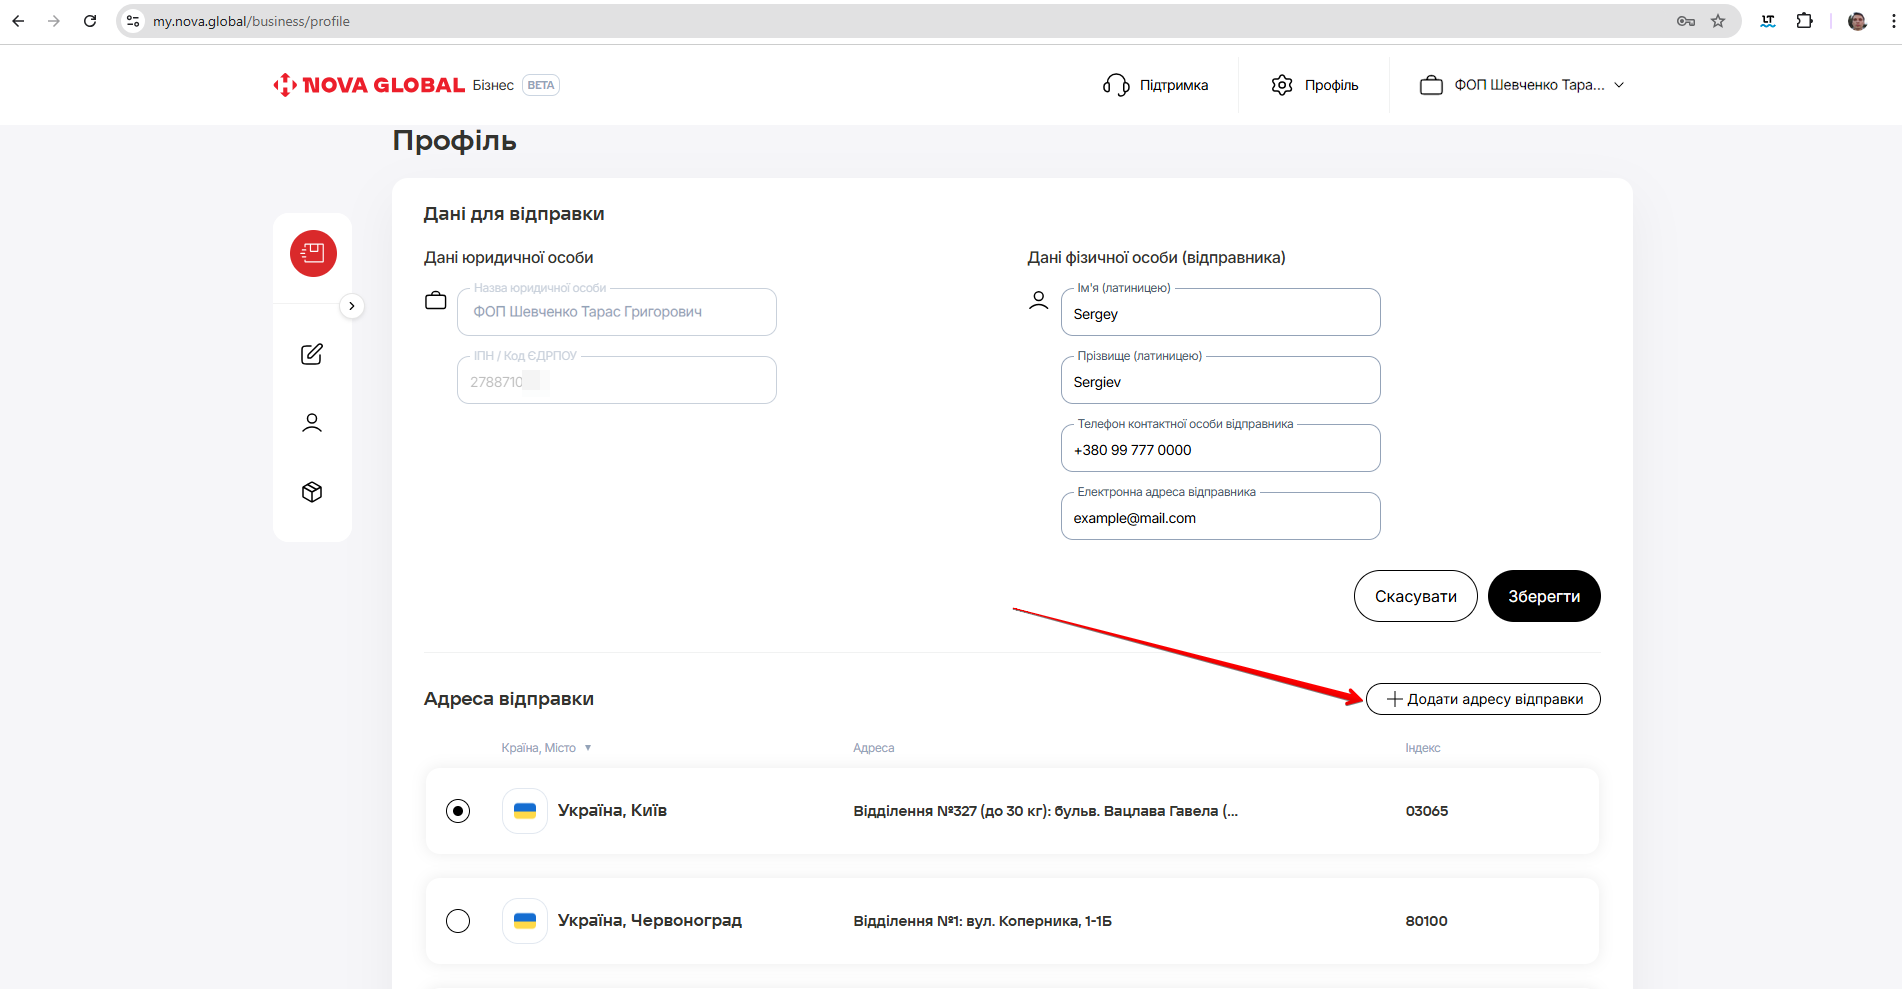Viewport: 1902px width, 989px height.
Task: Open browser extensions puzzle icon
Action: (1804, 21)
